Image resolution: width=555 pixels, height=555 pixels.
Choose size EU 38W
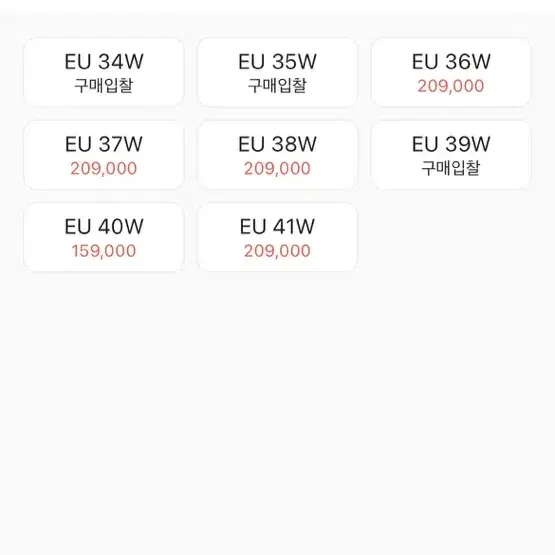(x=277, y=155)
